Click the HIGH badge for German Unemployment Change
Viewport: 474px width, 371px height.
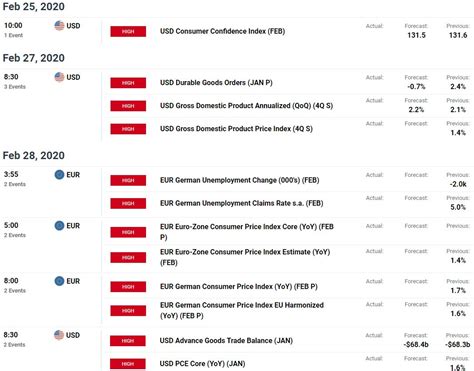pos(128,180)
